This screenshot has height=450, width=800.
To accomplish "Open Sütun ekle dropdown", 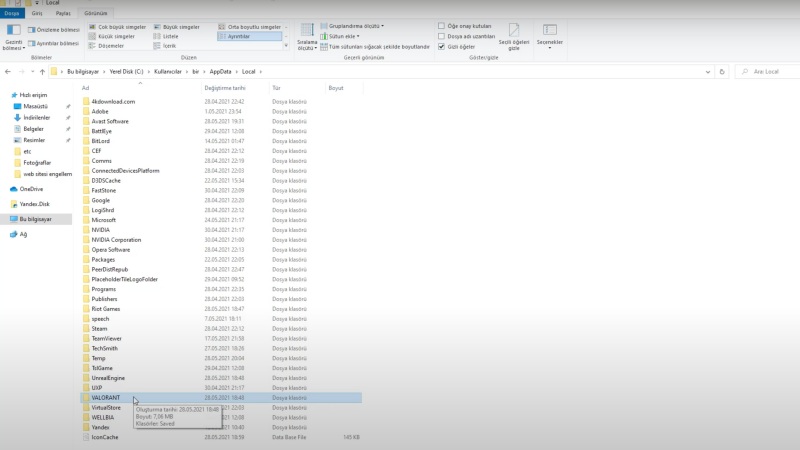I will click(x=340, y=36).
